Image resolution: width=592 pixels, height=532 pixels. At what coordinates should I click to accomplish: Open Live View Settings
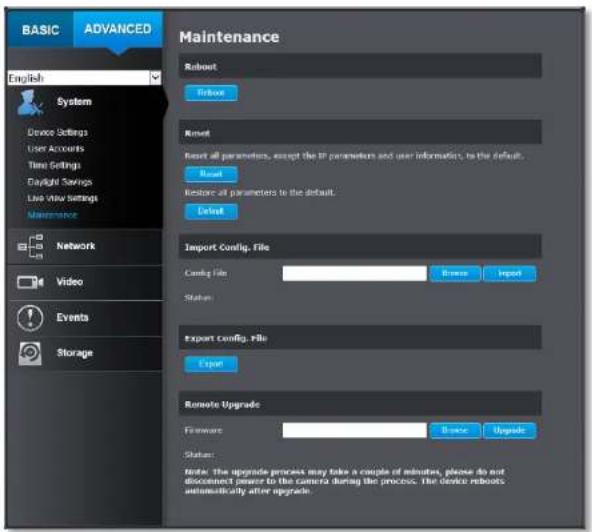tap(62, 198)
